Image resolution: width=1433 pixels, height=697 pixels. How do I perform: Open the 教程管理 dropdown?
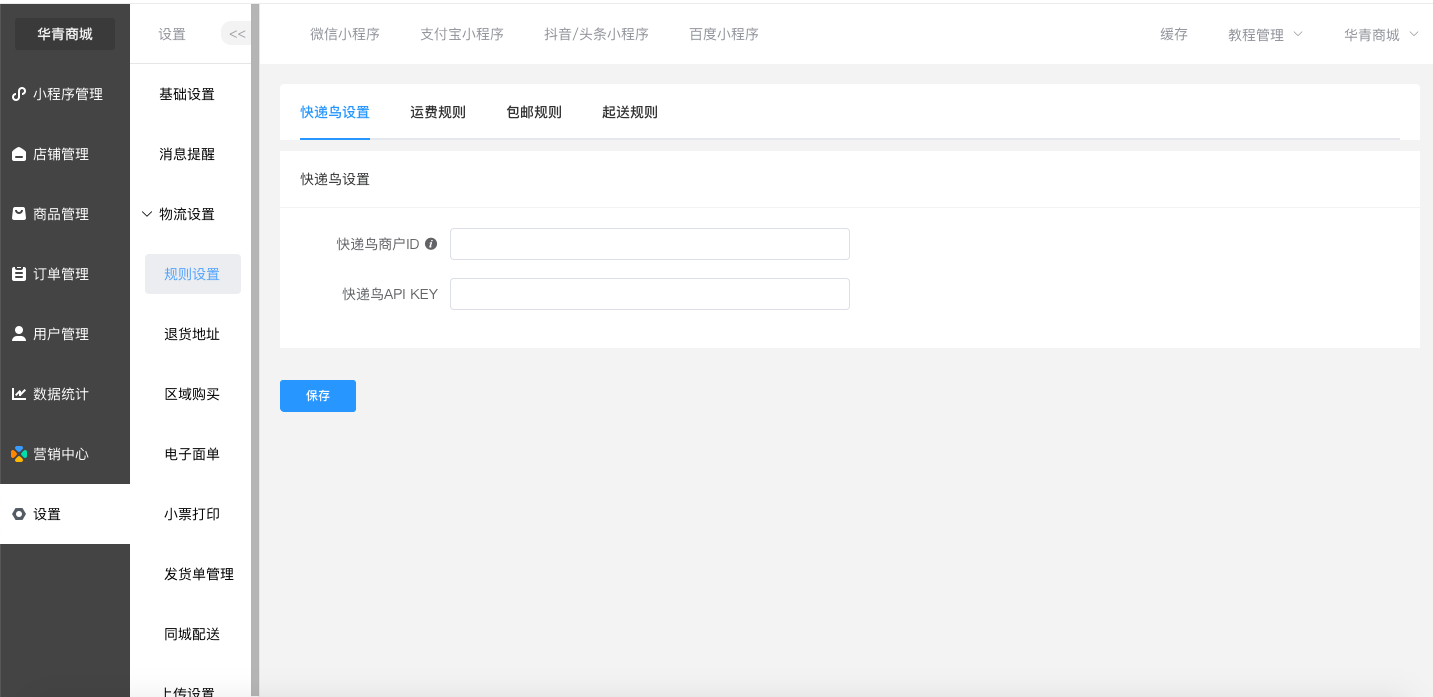tap(1265, 34)
